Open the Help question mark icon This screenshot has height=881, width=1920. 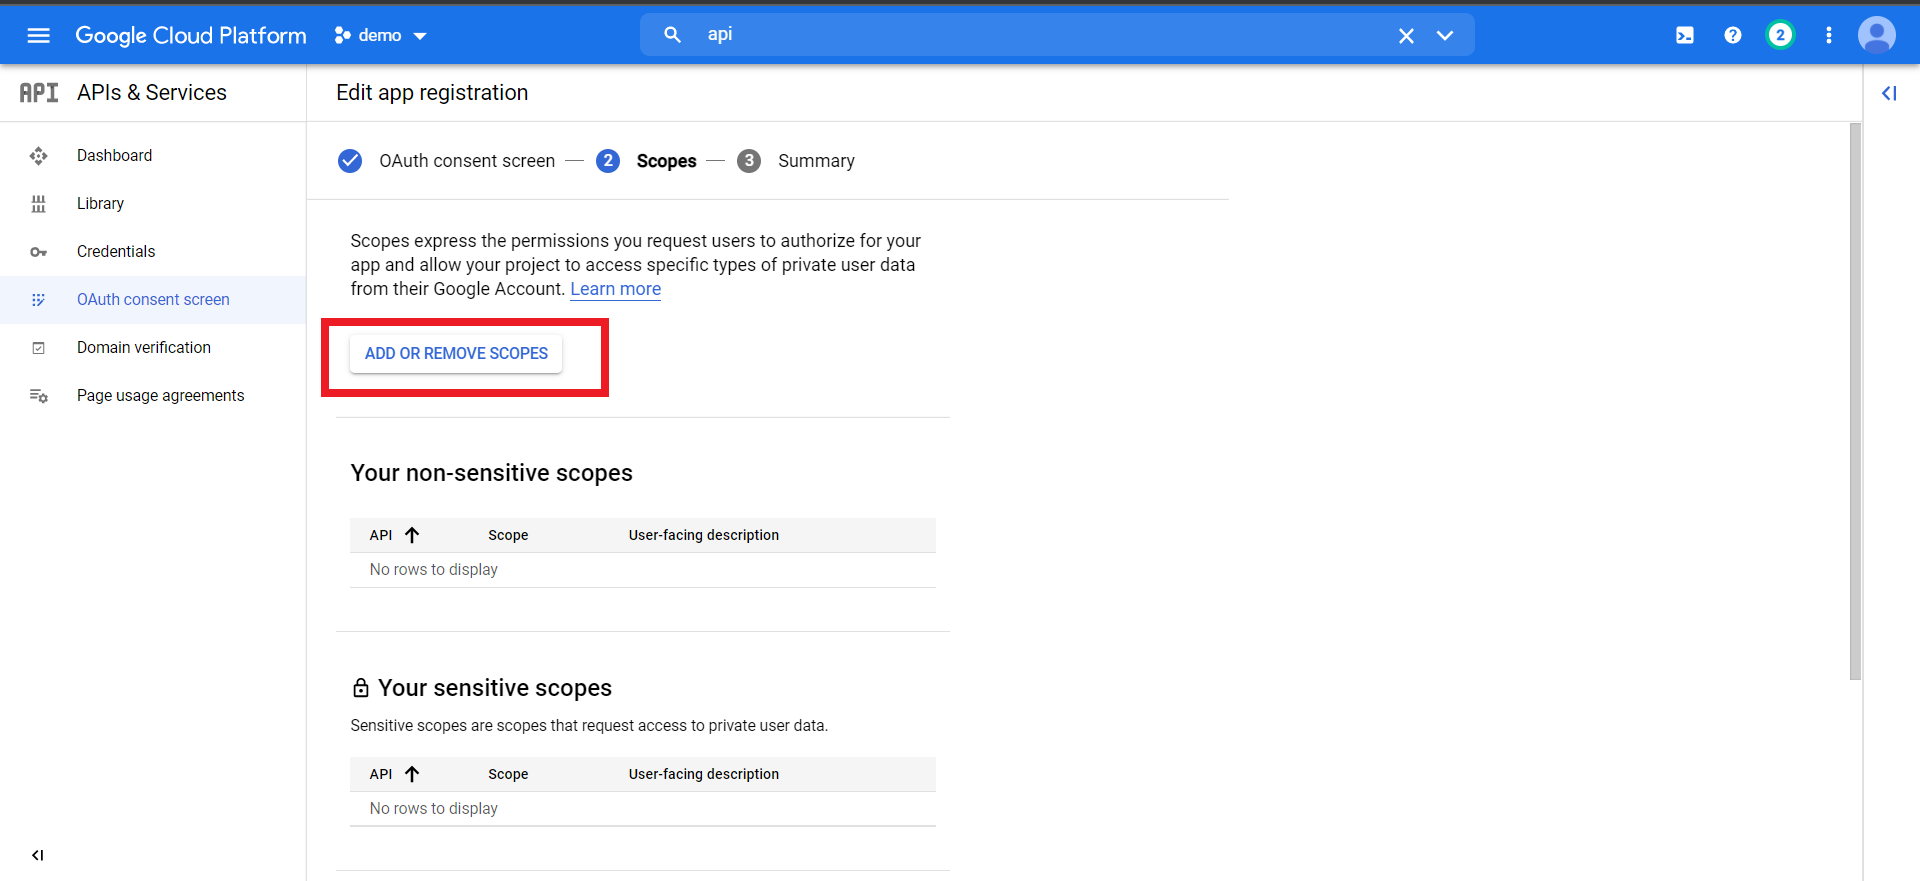(1733, 35)
